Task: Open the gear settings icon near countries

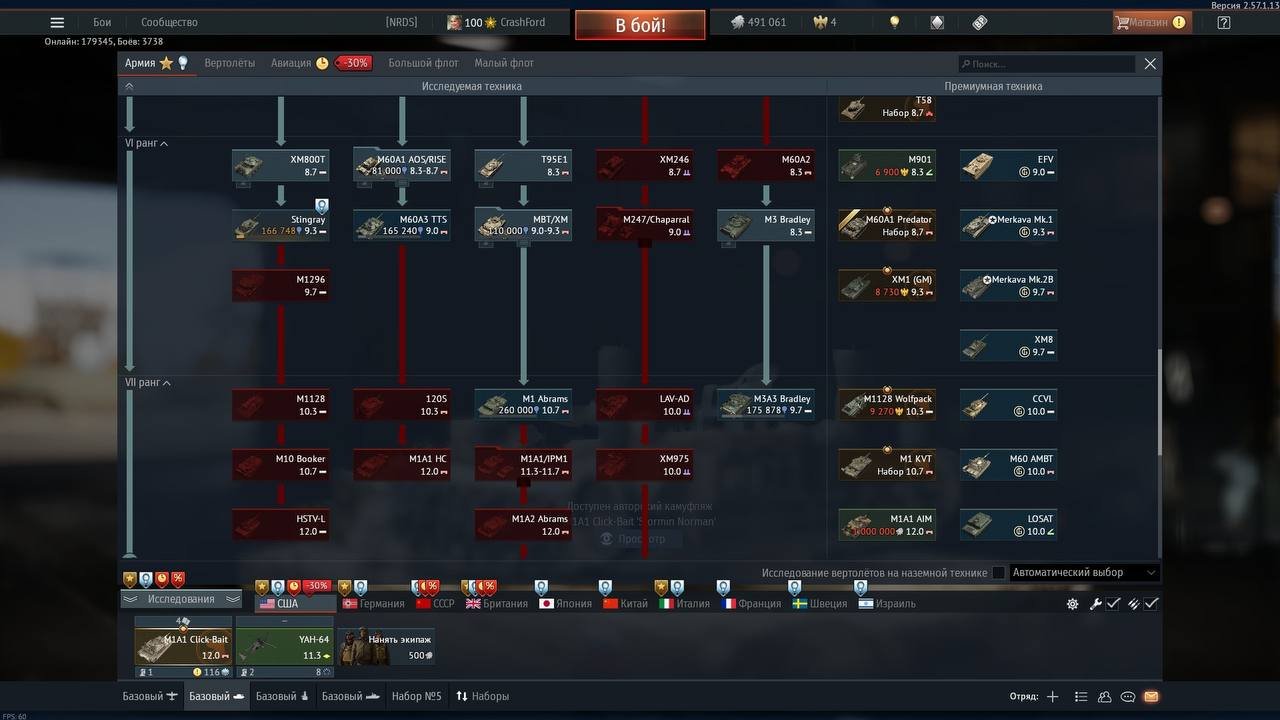Action: coord(1073,604)
